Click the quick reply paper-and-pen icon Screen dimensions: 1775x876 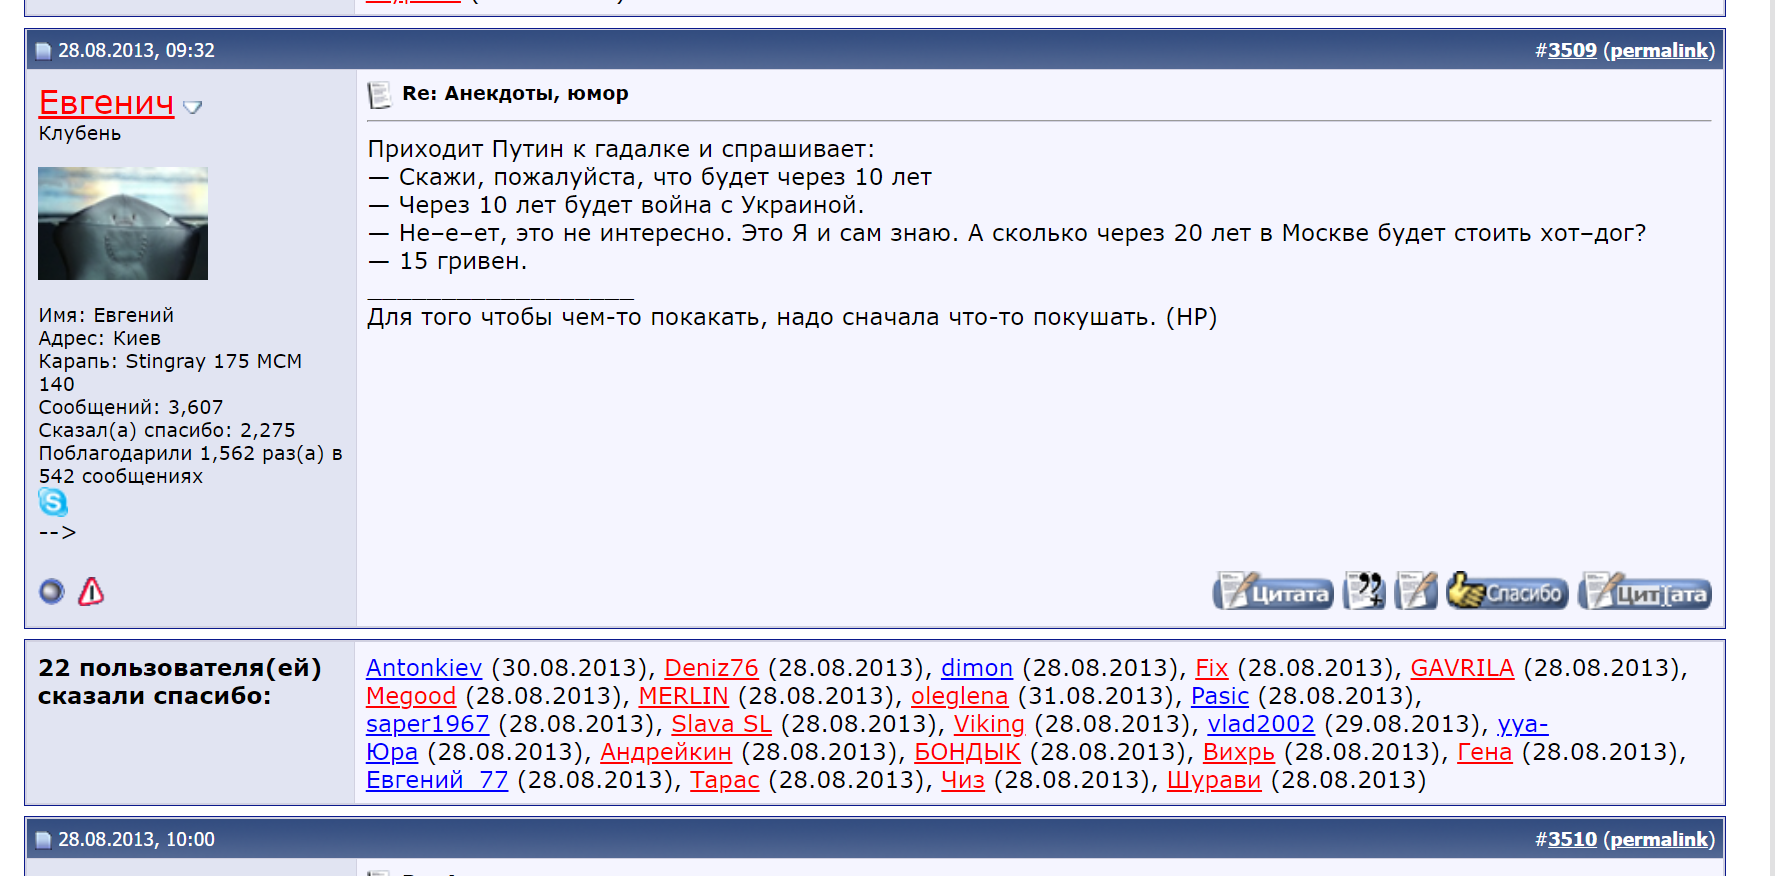click(1416, 591)
